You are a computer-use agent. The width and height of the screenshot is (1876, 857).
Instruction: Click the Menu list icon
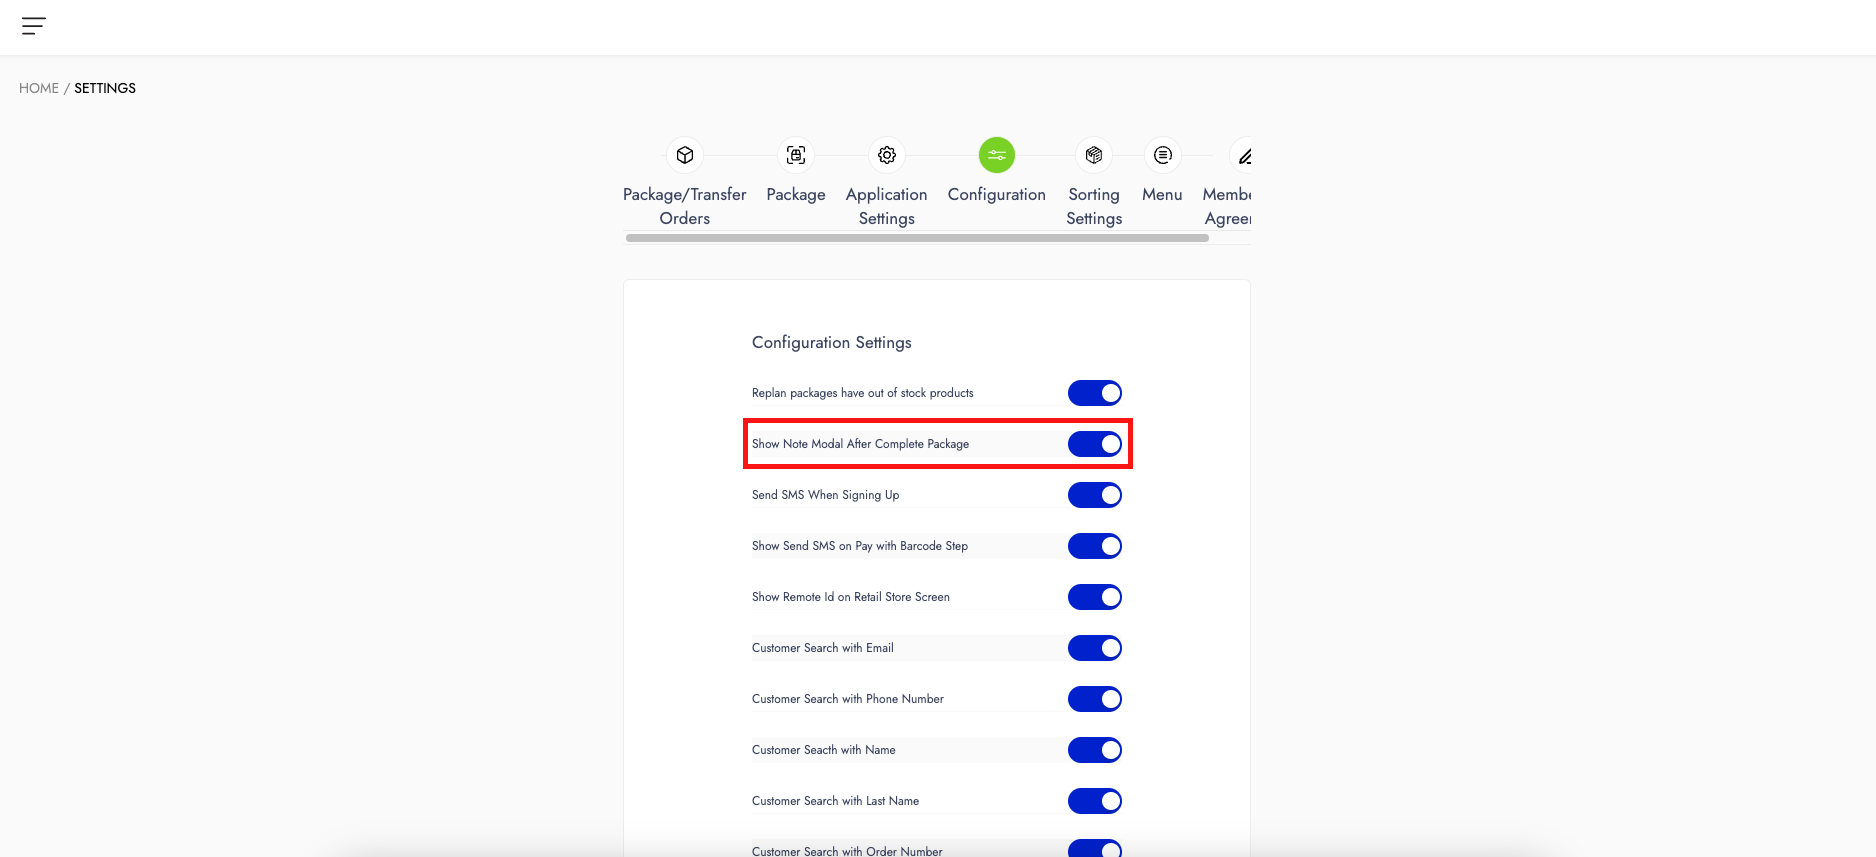coord(1162,155)
